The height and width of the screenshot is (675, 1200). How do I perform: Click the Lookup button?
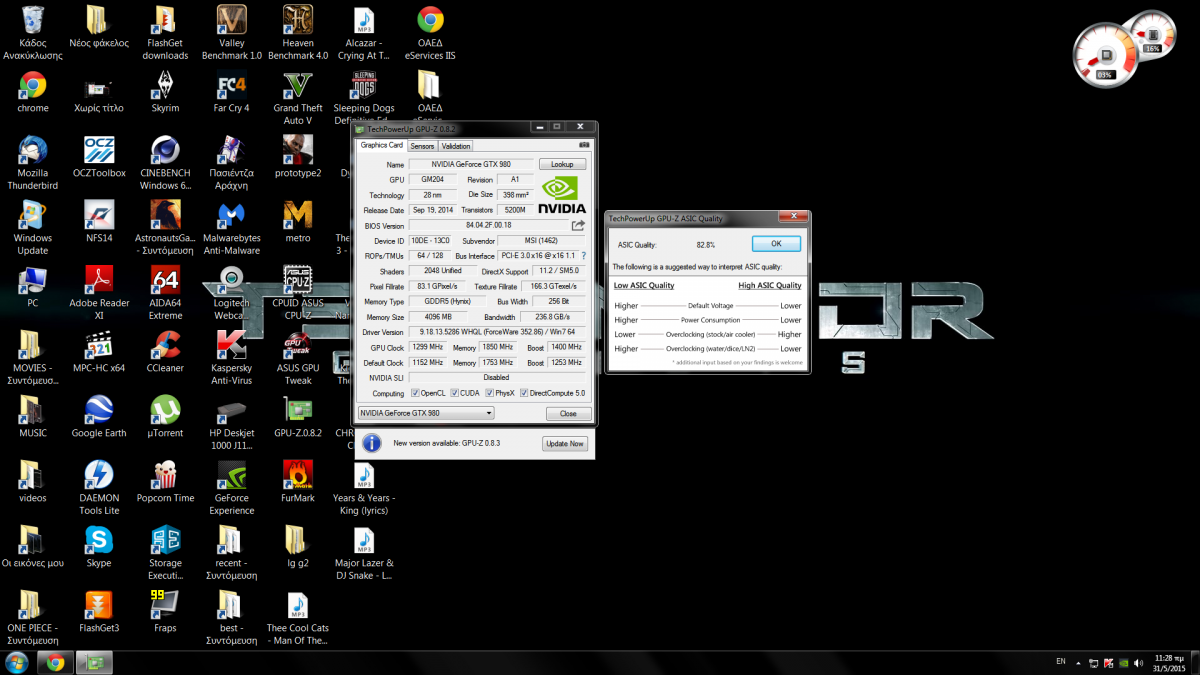562,164
